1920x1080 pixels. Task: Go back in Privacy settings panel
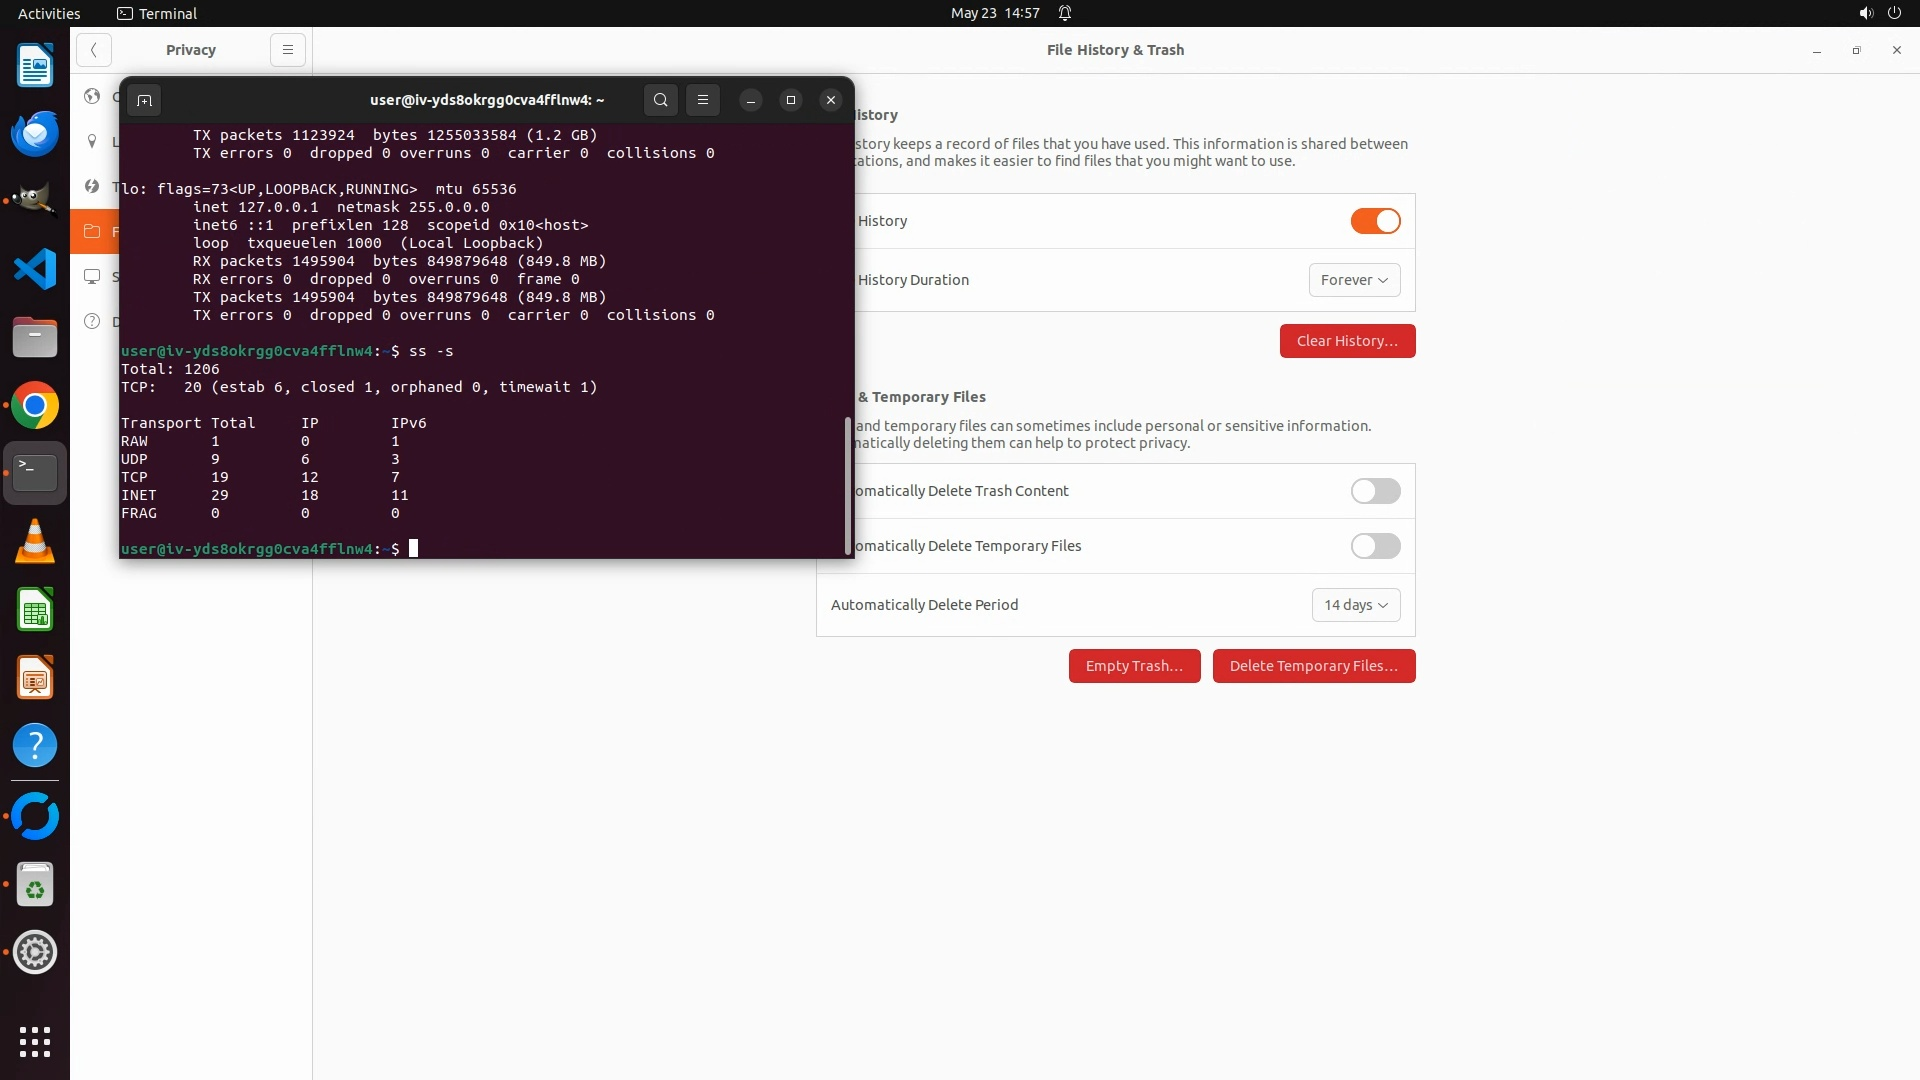pyautogui.click(x=93, y=50)
